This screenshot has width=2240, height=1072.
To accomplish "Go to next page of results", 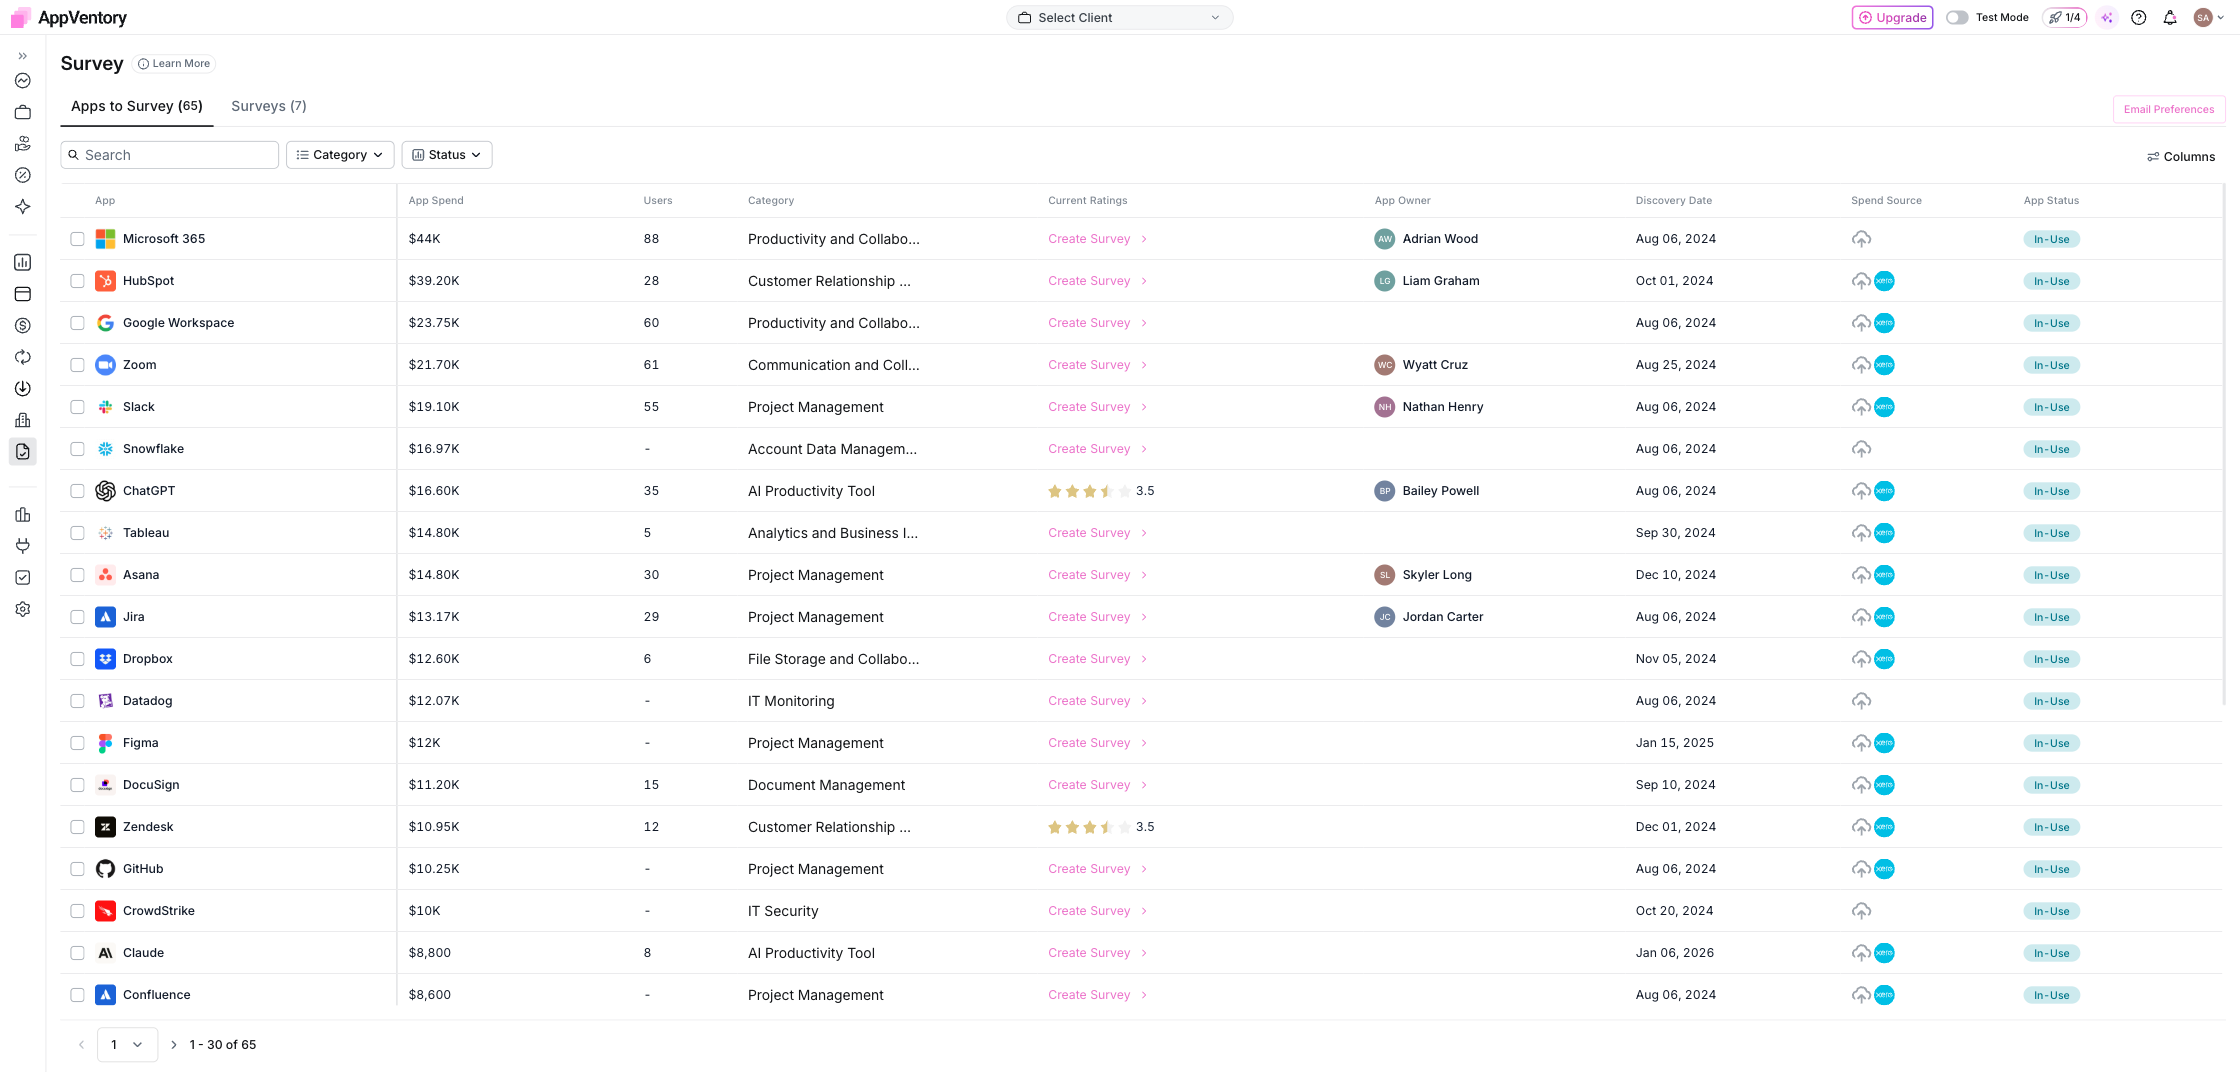I will (x=174, y=1045).
